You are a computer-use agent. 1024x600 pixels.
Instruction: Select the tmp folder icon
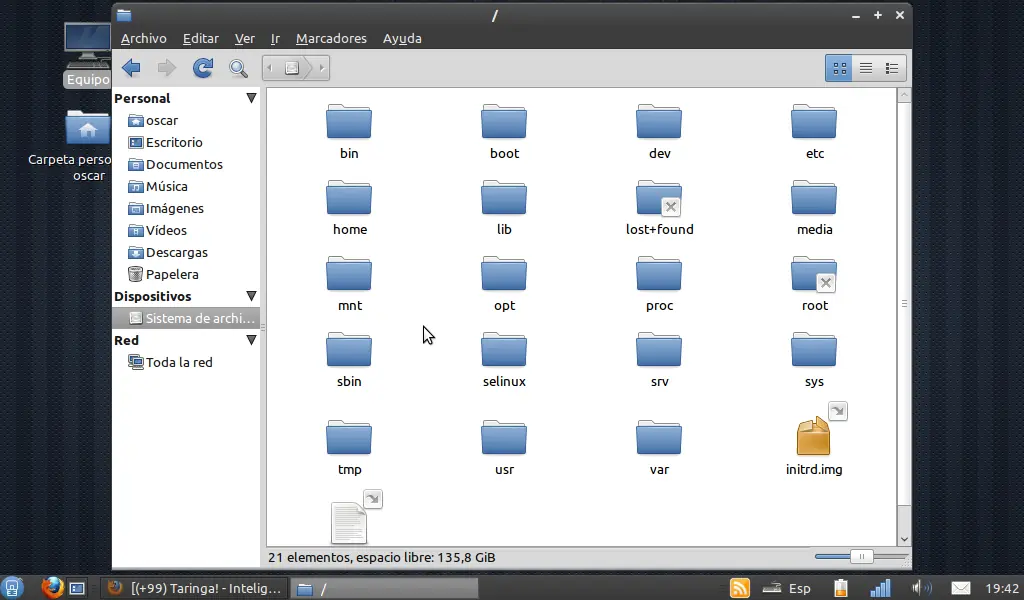(x=349, y=438)
